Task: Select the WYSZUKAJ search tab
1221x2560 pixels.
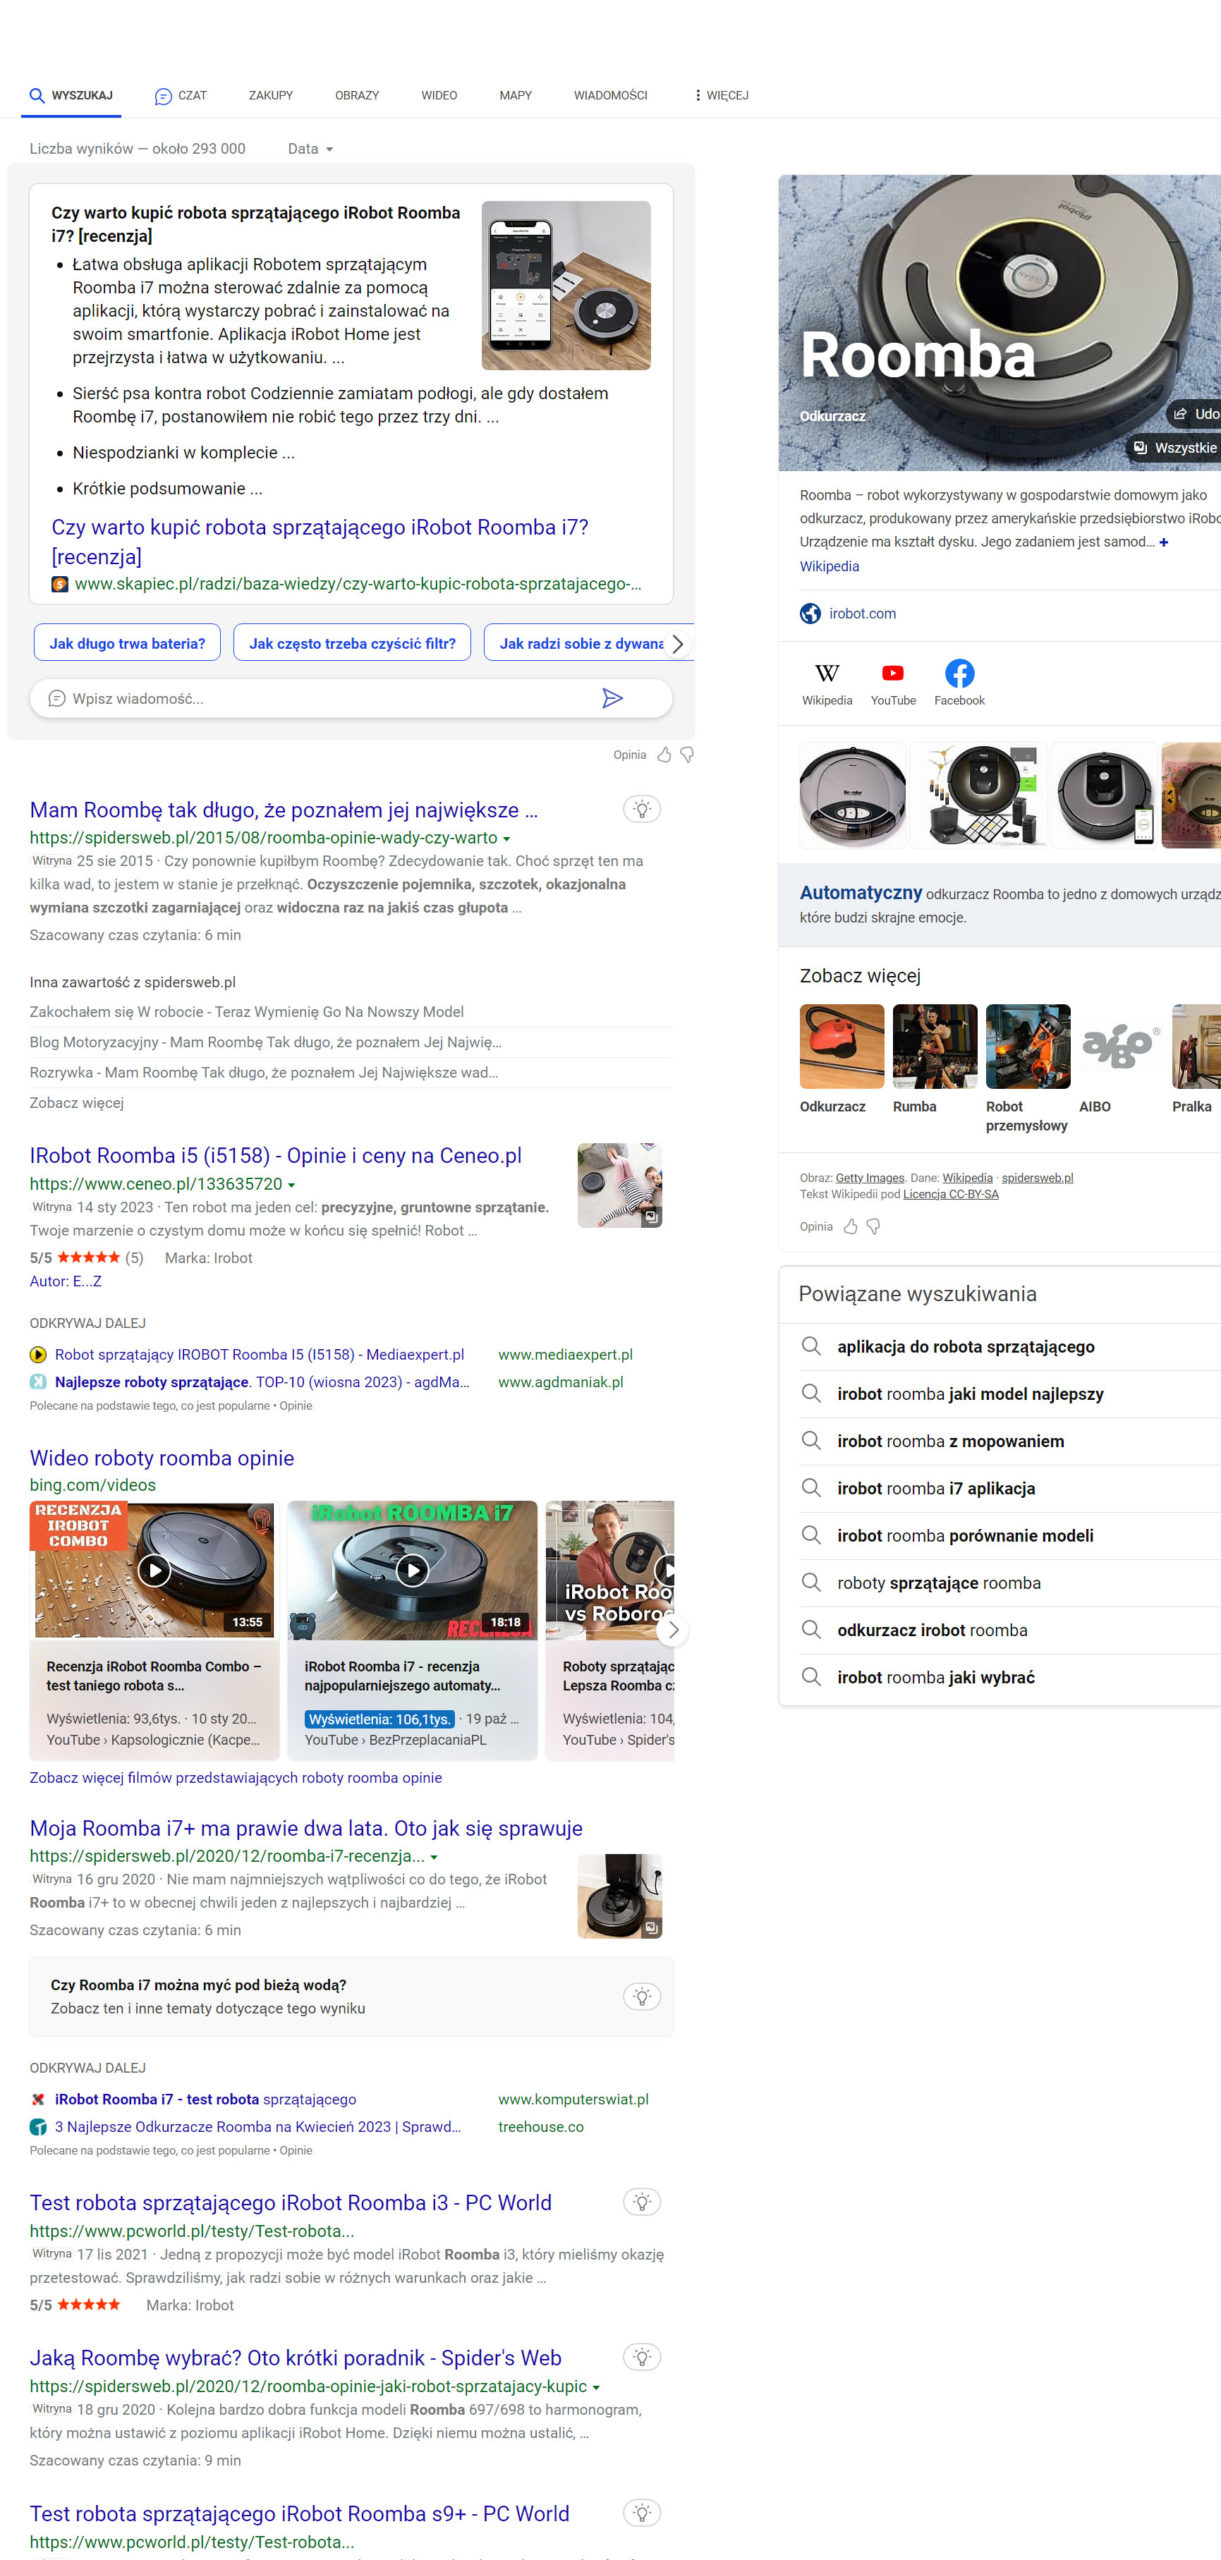Action: (71, 96)
